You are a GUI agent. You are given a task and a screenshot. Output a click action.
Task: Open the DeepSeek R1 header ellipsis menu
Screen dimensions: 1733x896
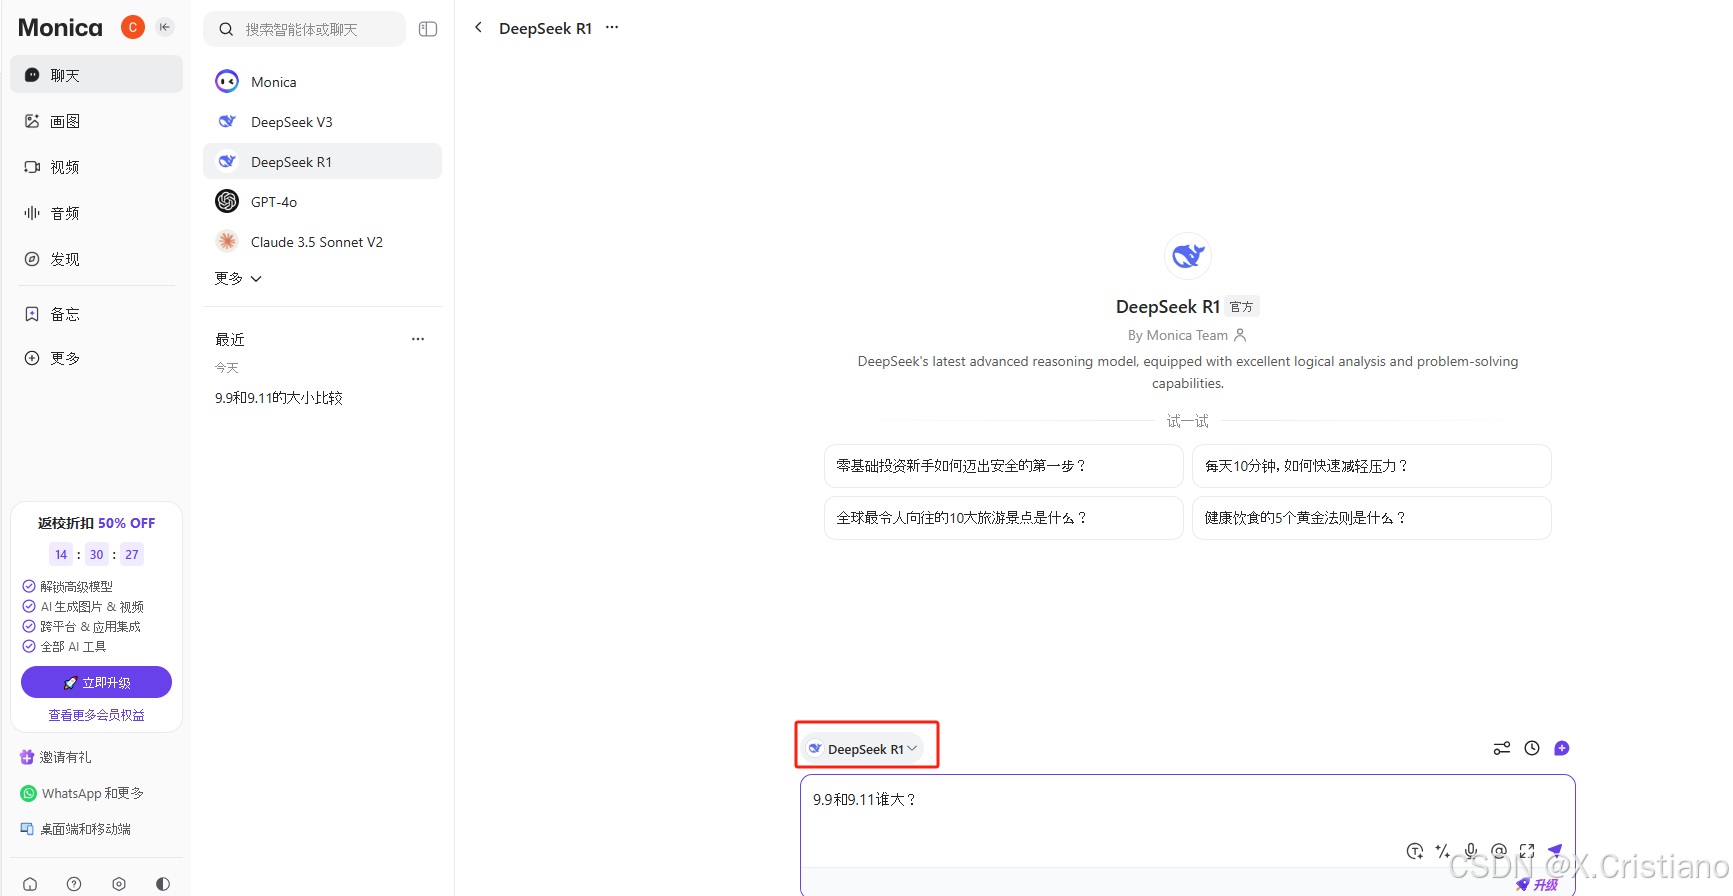tap(612, 28)
